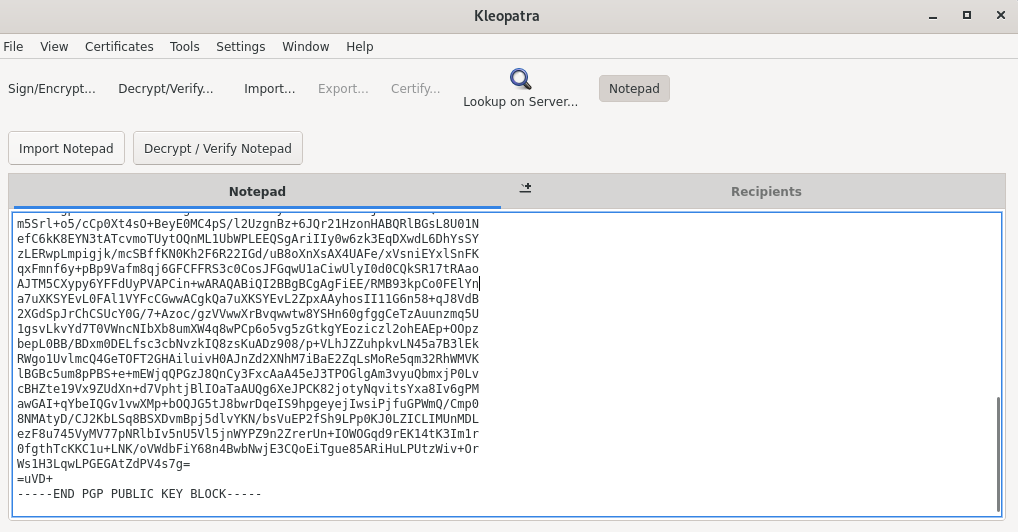Open the Settings menu
The height and width of the screenshot is (532, 1018).
click(240, 47)
